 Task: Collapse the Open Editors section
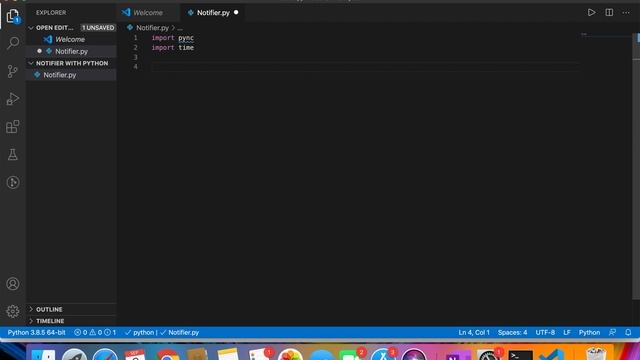point(31,28)
